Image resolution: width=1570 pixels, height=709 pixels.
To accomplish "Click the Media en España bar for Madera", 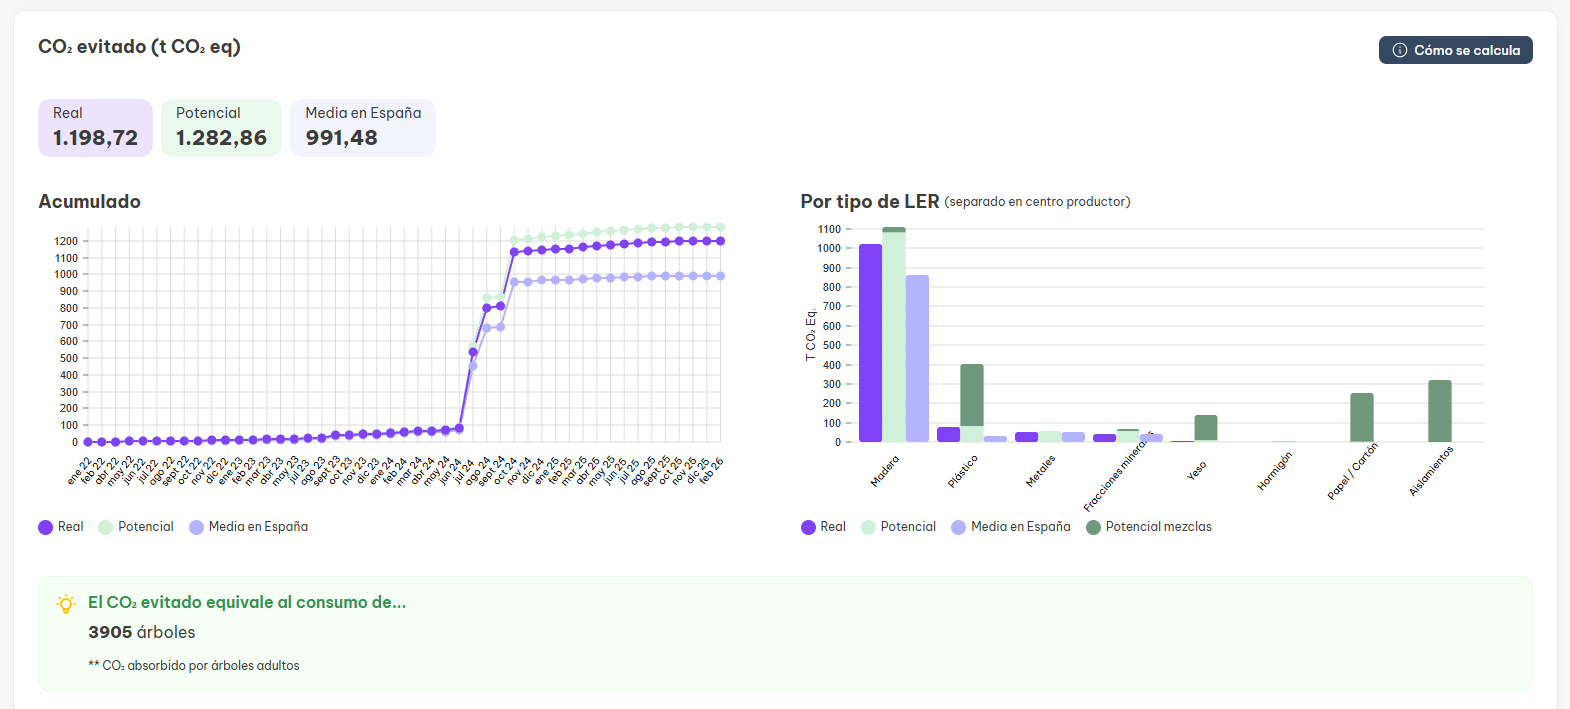I will pos(917,358).
